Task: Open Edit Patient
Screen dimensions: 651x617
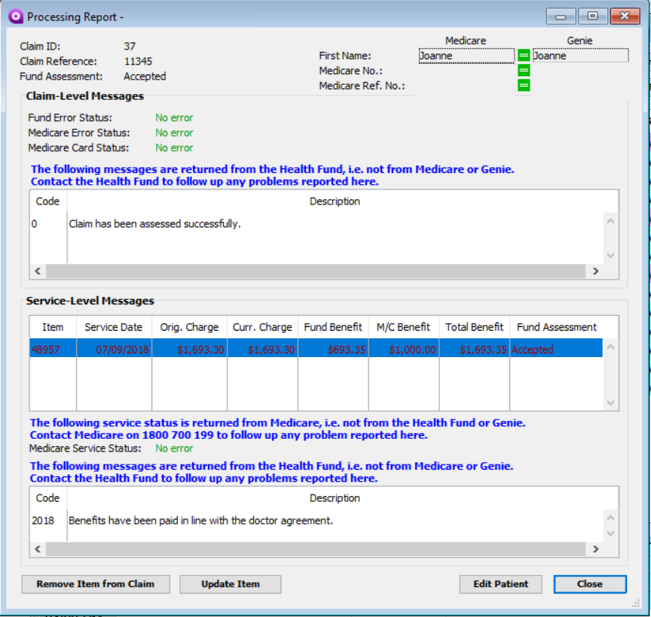Action: click(x=501, y=584)
